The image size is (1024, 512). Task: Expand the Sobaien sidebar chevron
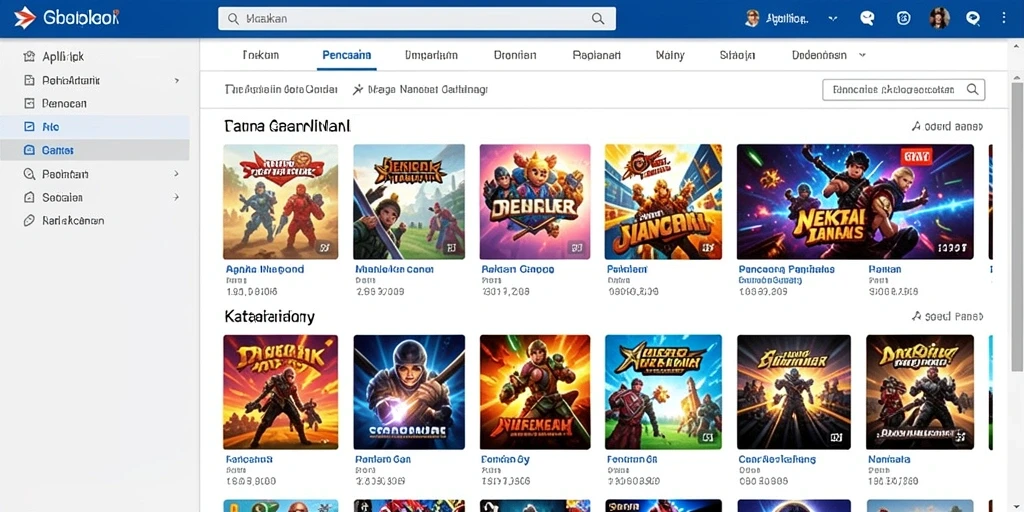[176, 197]
